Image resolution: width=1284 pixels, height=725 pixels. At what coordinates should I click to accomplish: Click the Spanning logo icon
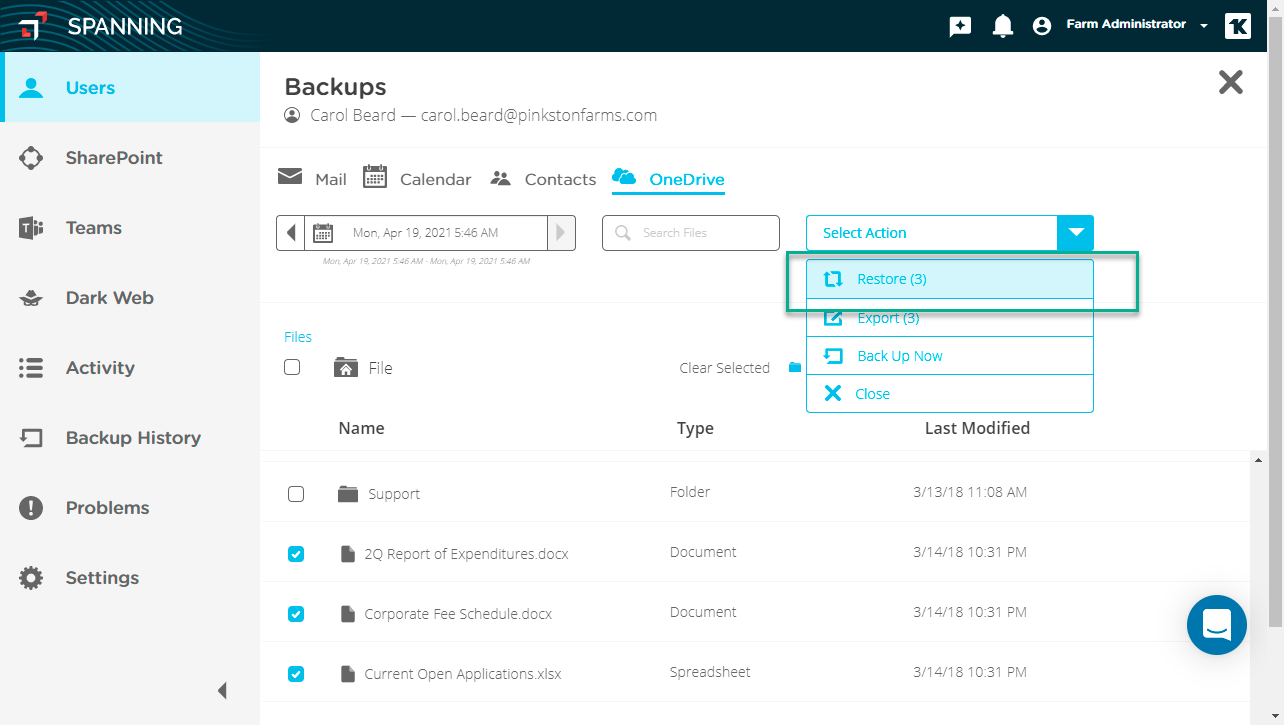click(x=33, y=26)
